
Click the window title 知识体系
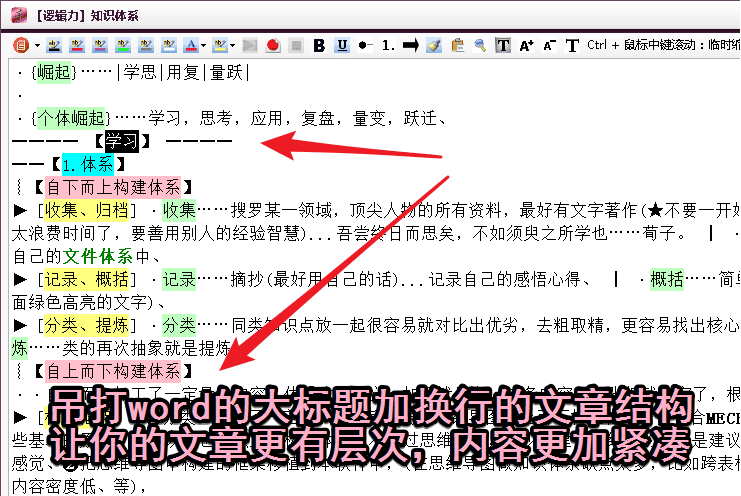click(x=115, y=16)
